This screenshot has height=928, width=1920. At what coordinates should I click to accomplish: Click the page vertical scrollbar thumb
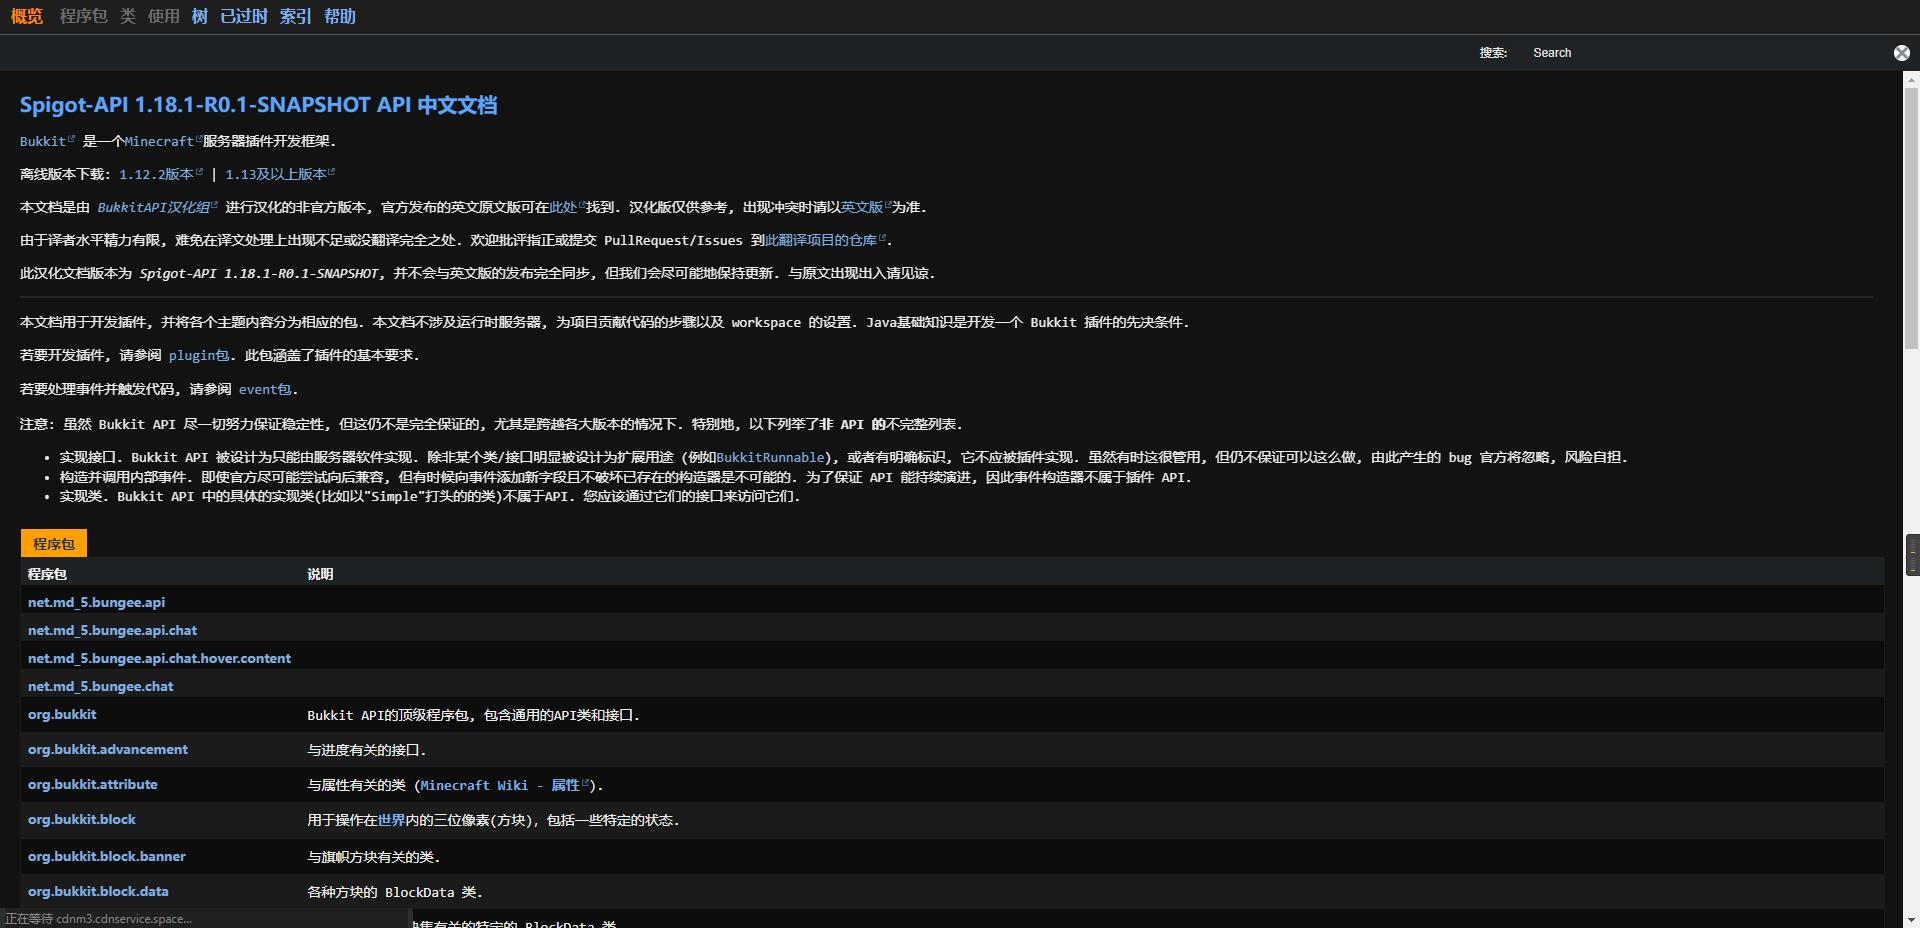click(1911, 210)
